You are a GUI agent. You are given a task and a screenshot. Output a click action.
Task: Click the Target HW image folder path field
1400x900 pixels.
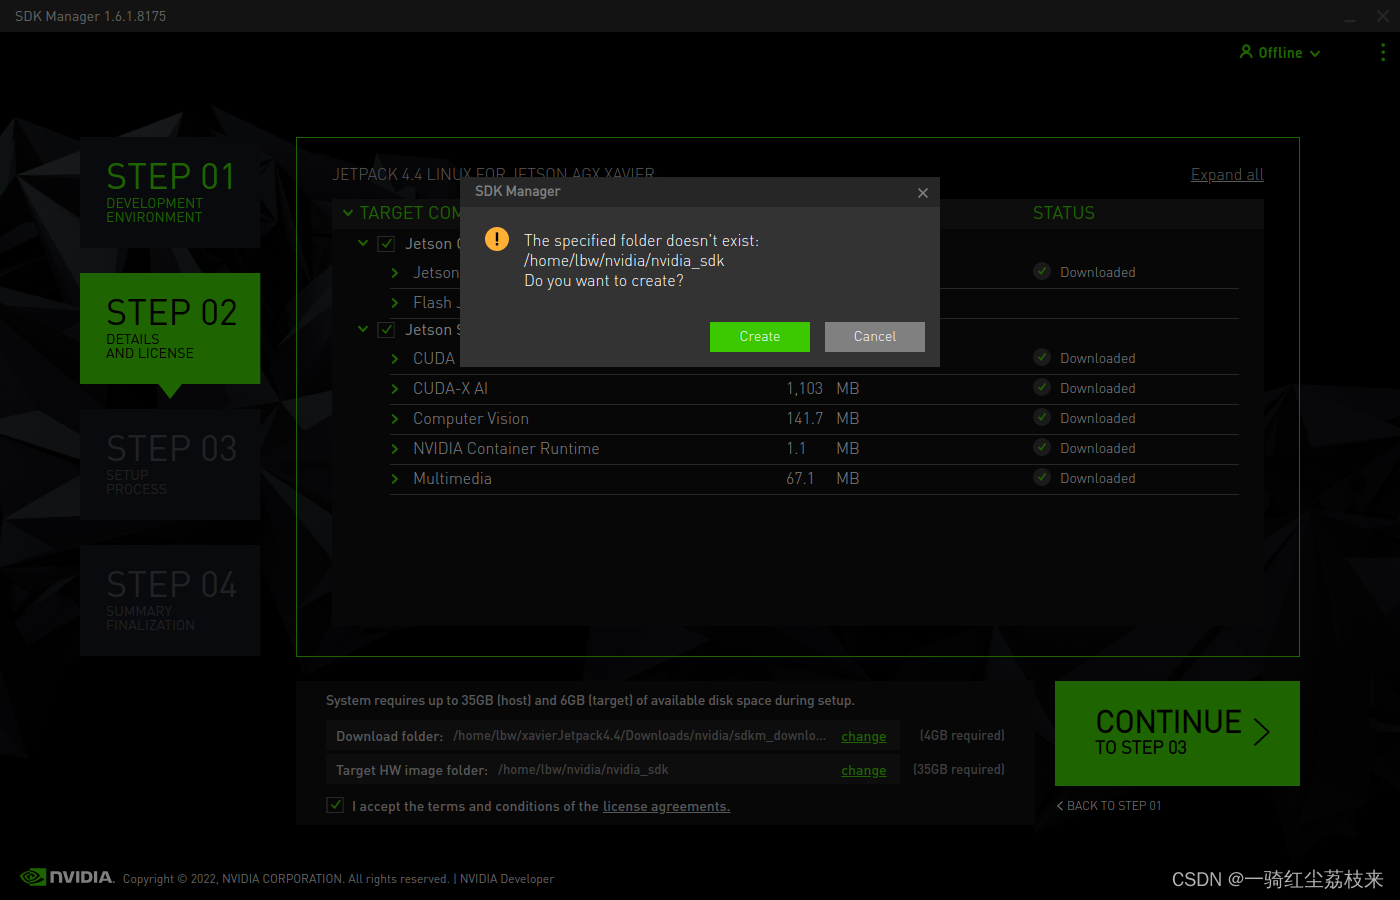tap(583, 769)
